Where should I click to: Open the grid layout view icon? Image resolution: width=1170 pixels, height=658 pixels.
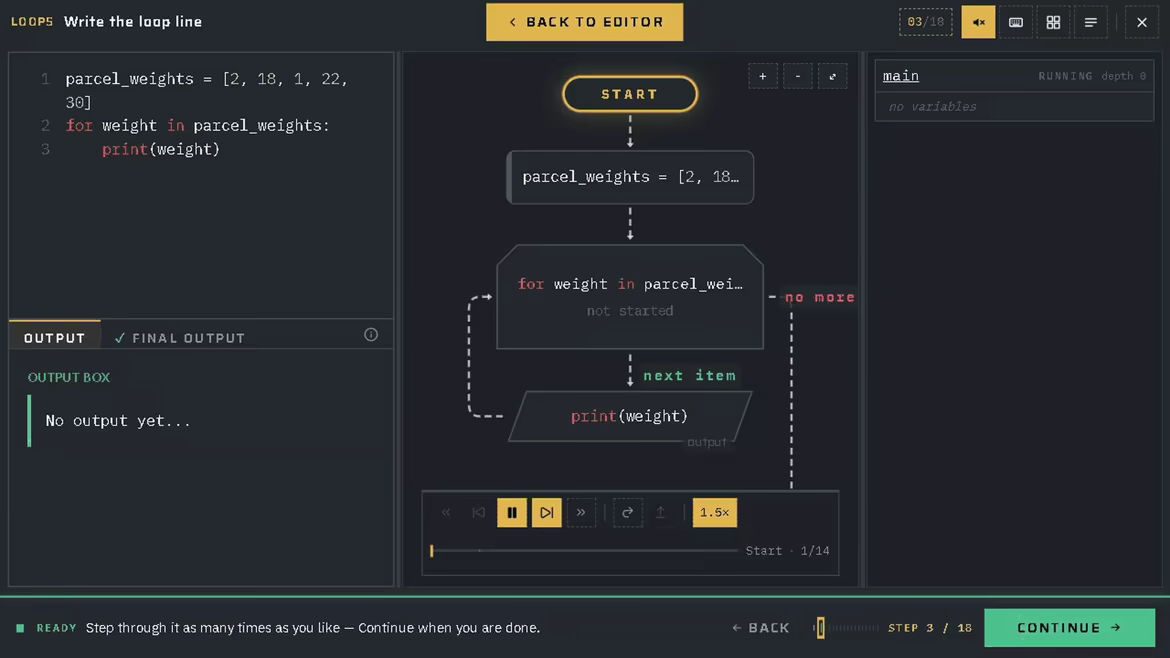click(x=1053, y=22)
